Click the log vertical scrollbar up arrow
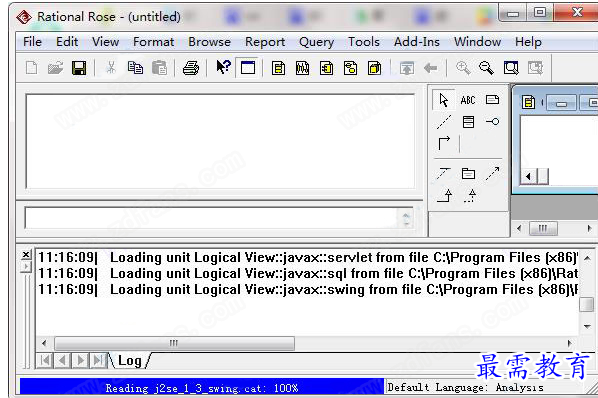Screen dimensions: 598x398 587,258
